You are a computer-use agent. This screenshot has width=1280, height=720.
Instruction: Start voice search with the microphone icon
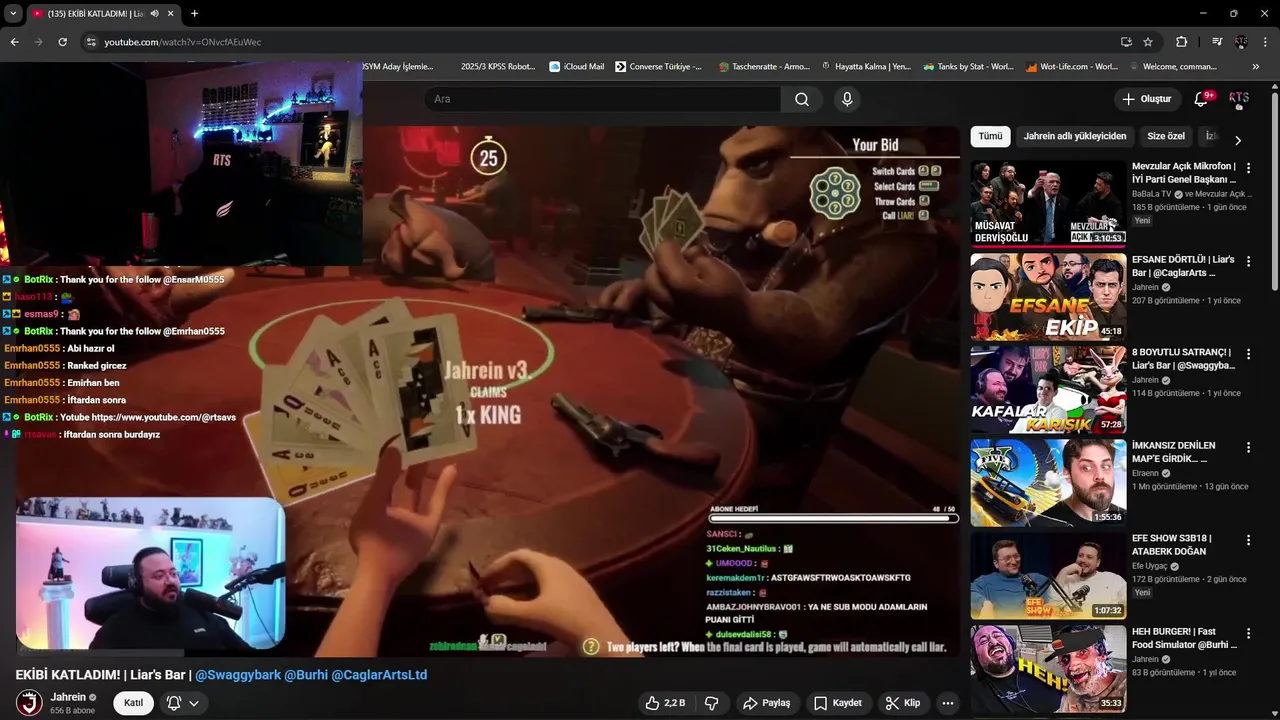click(x=847, y=99)
